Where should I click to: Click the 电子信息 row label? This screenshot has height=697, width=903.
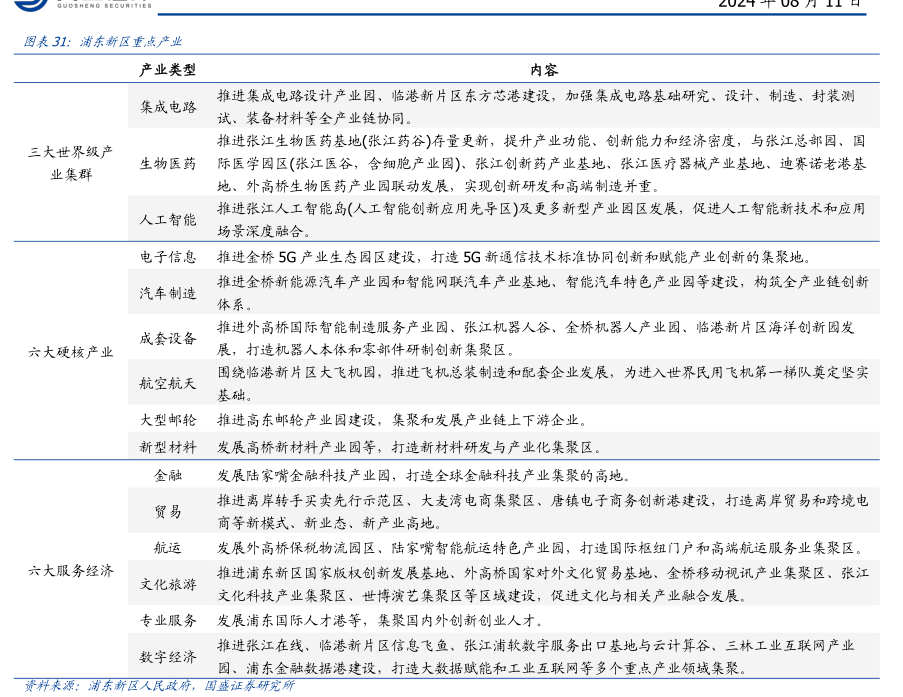coord(168,257)
